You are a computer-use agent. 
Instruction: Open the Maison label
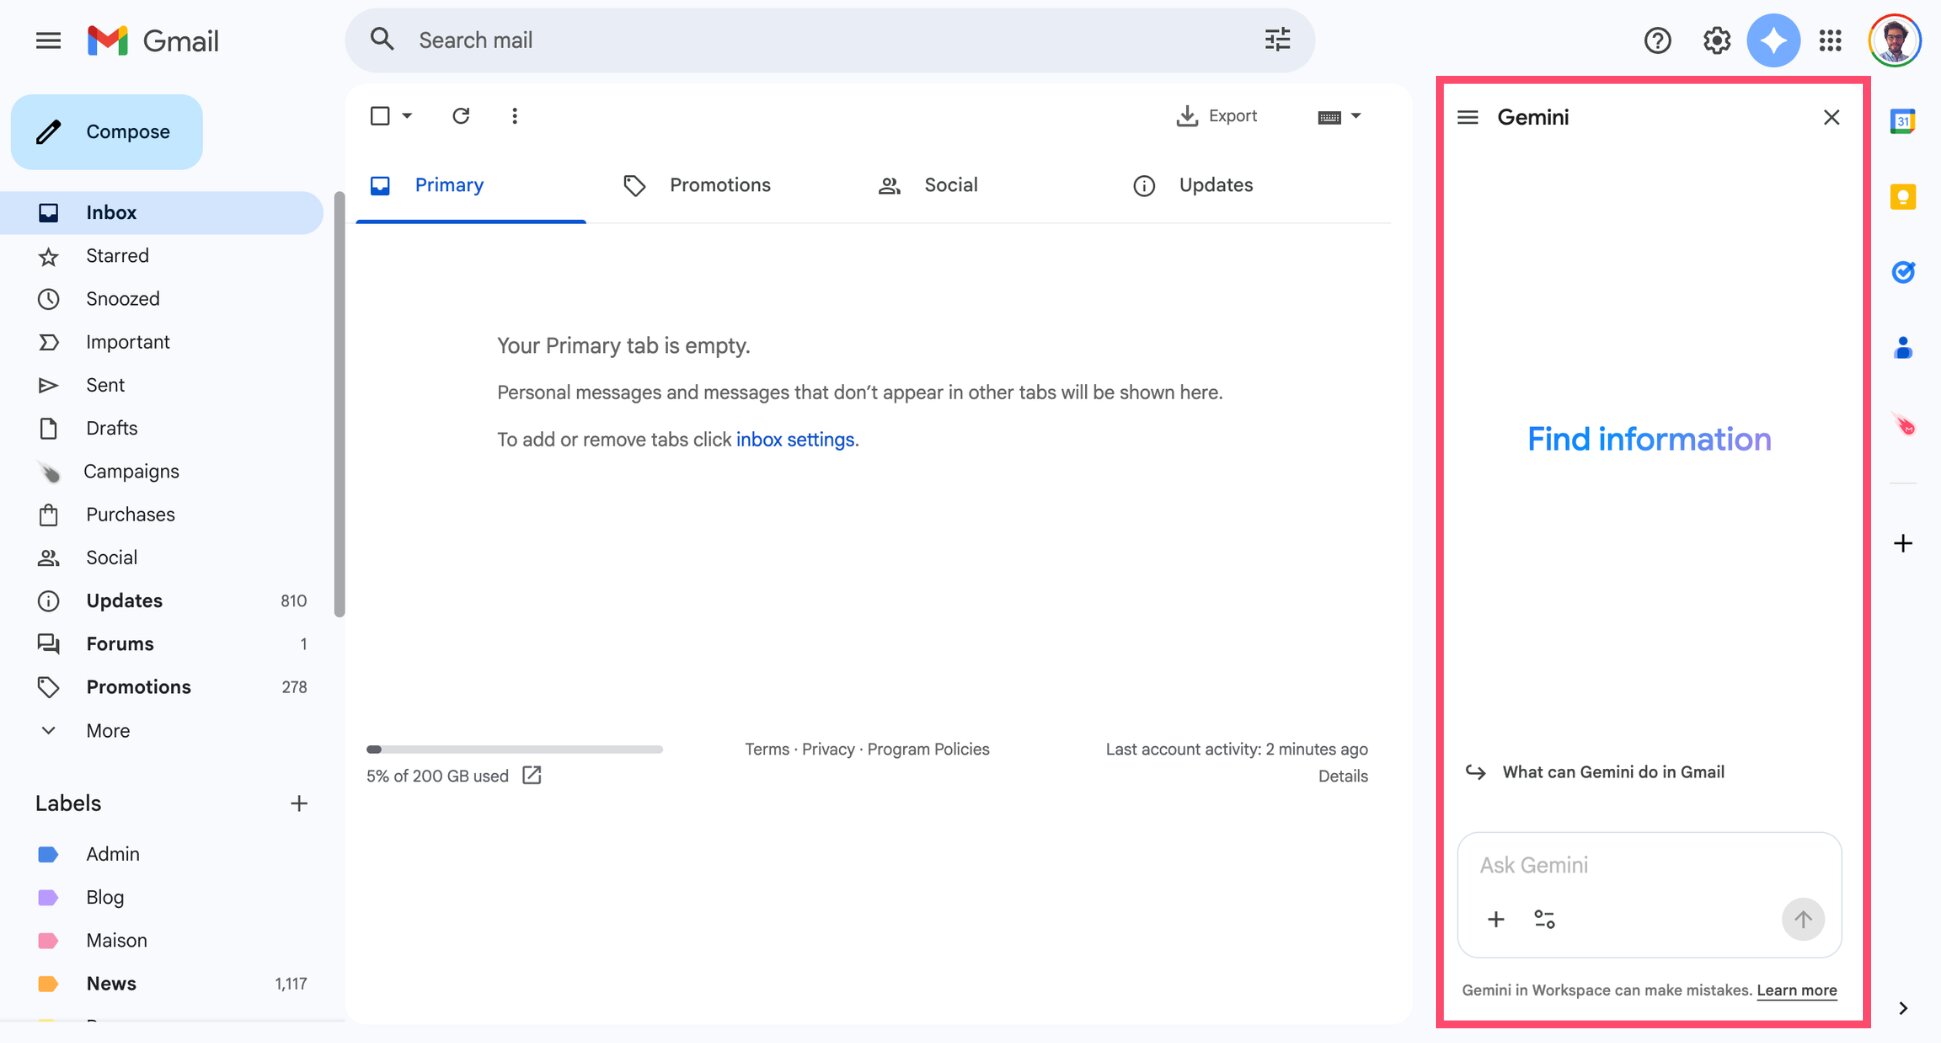pyautogui.click(x=162, y=940)
